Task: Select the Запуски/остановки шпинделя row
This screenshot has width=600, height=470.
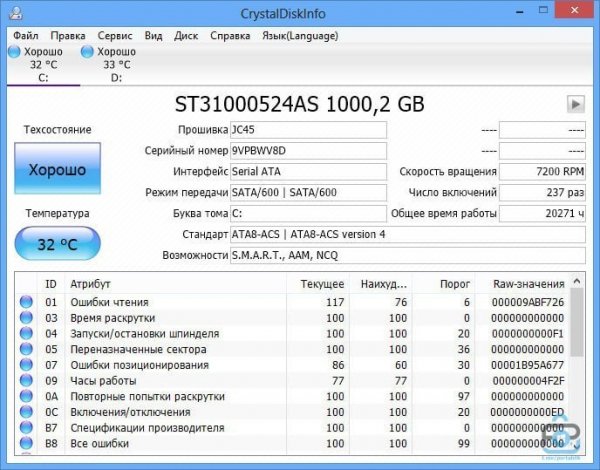Action: 292,333
